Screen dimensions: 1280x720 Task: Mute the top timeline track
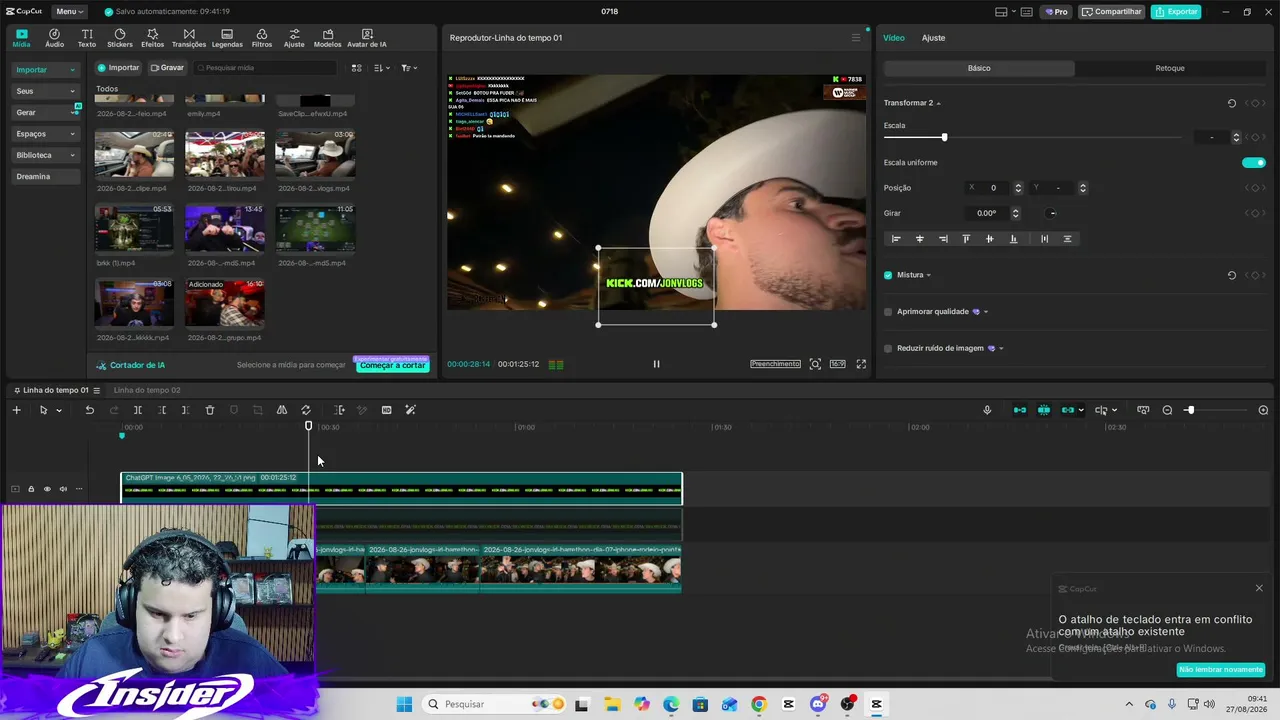pos(63,489)
